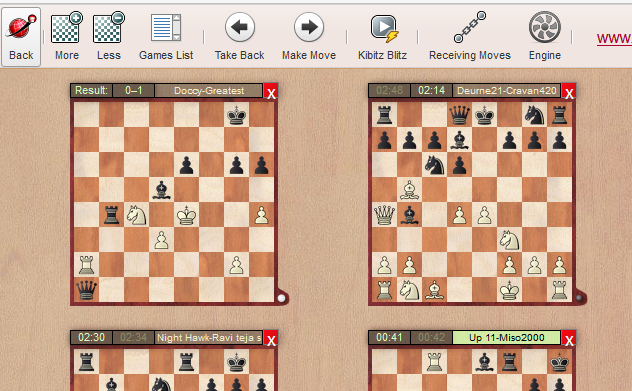Click white queen on Deurne21-Cravan420 board
The height and width of the screenshot is (391, 632).
[385, 215]
